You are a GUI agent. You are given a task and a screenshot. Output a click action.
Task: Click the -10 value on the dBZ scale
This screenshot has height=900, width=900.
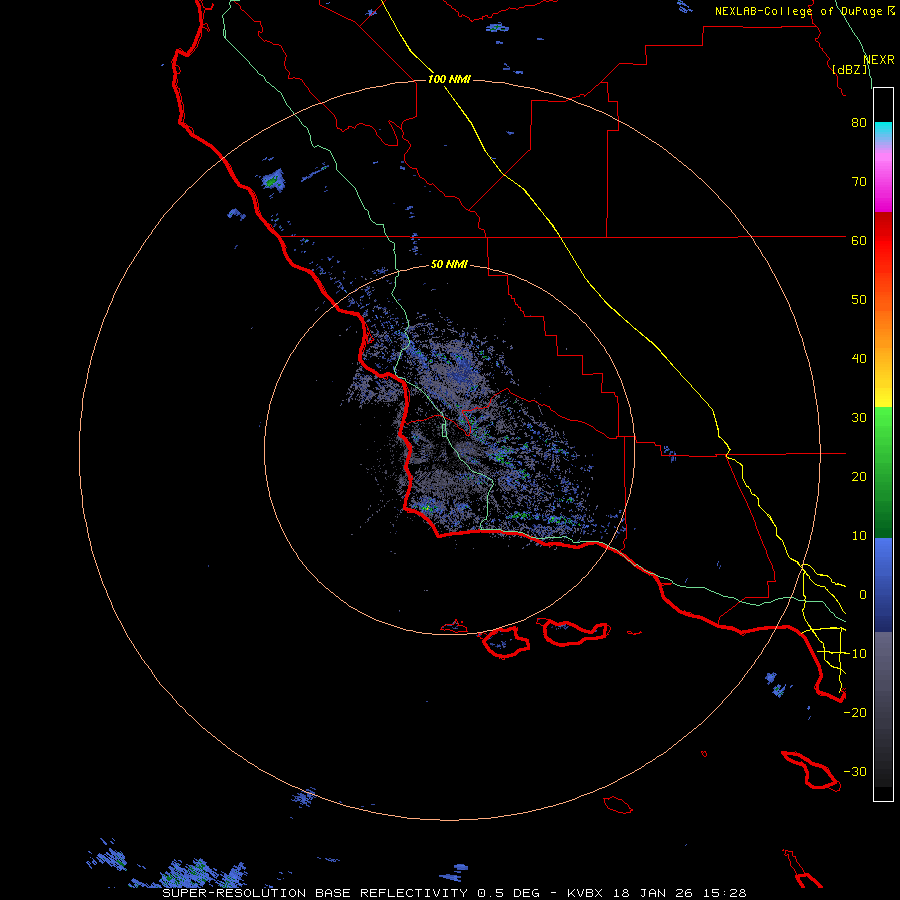[x=855, y=654]
